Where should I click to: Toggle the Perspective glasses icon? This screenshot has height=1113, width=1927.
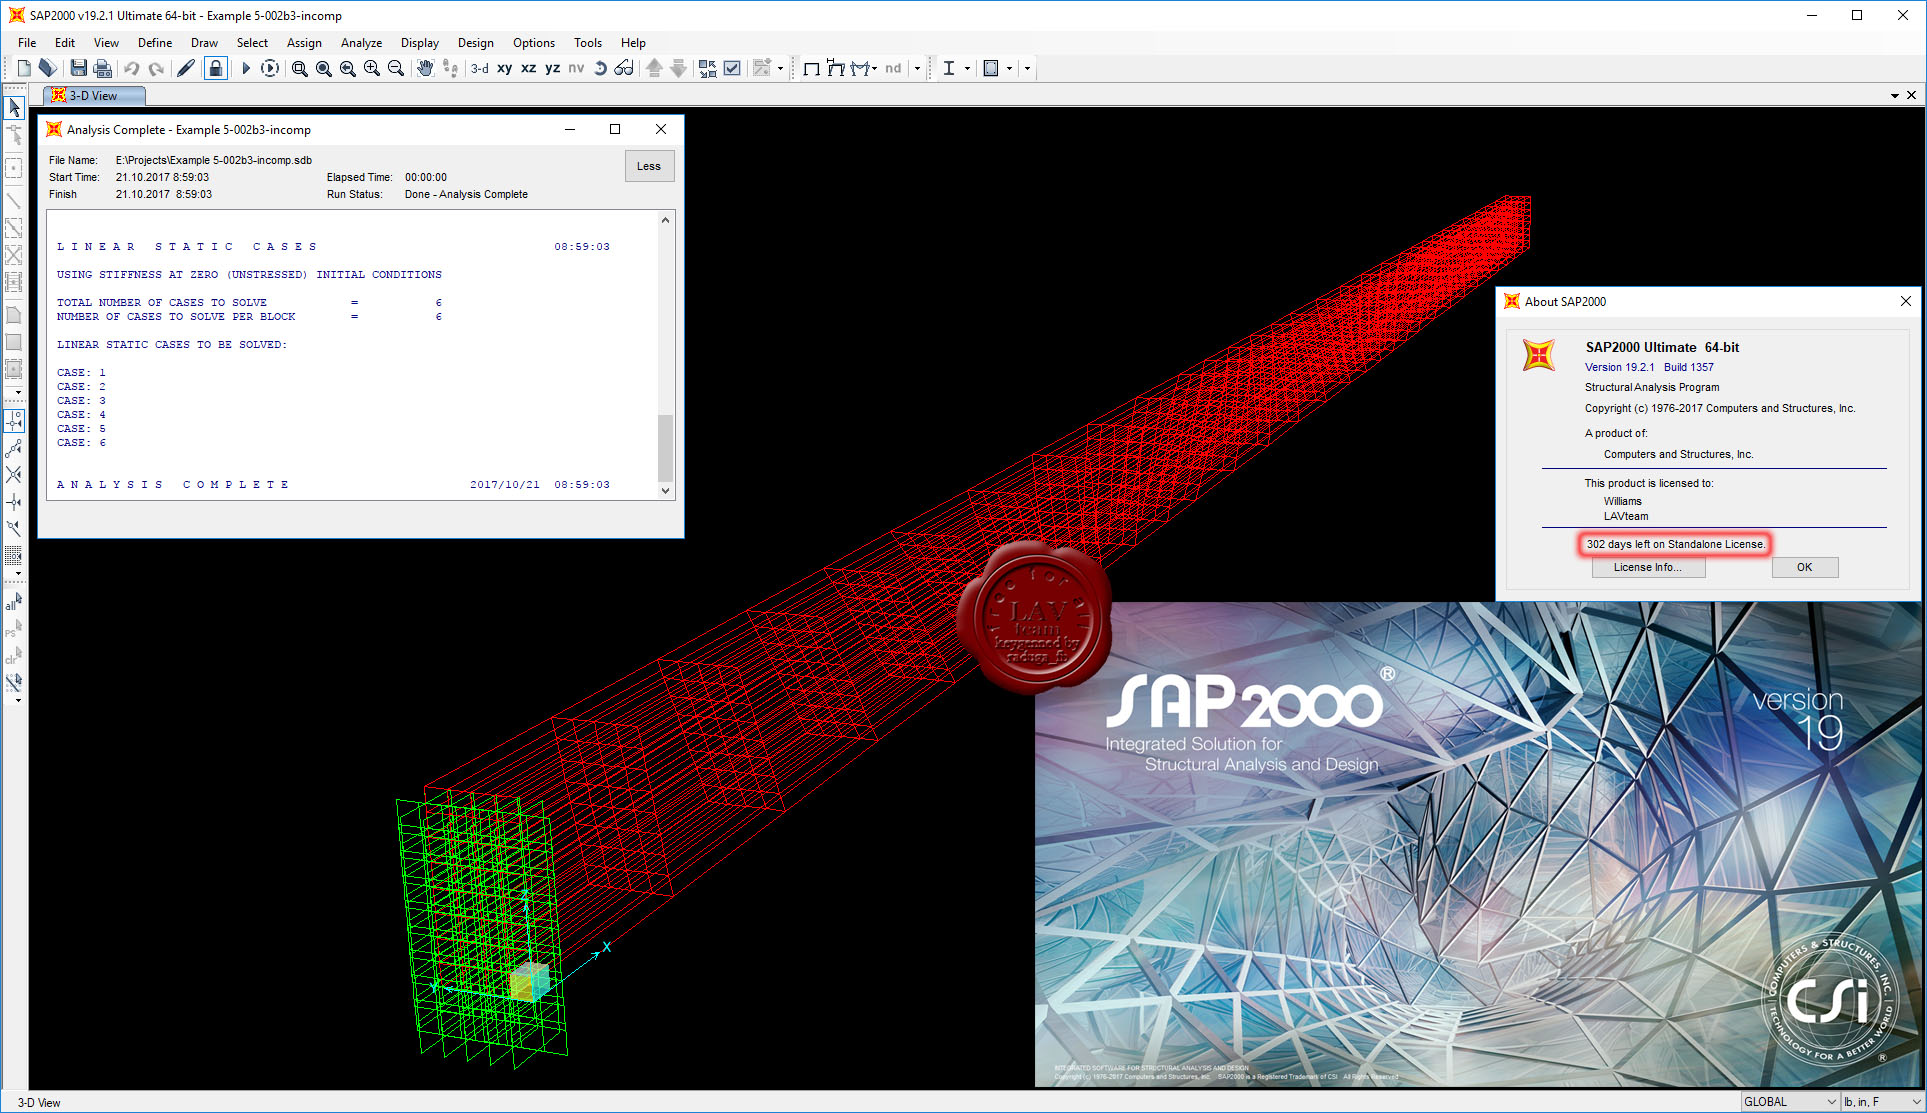click(624, 68)
